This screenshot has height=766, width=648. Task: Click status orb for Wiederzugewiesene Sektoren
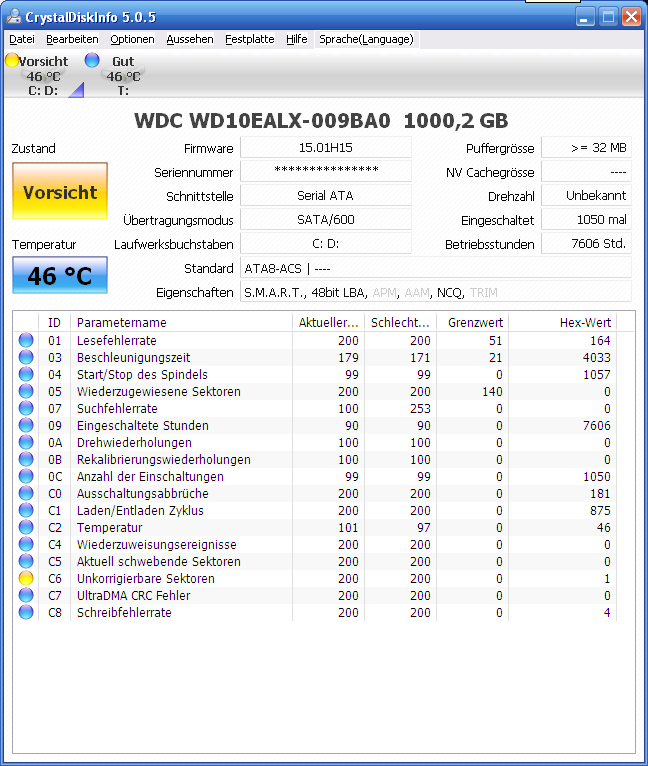click(x=26, y=391)
